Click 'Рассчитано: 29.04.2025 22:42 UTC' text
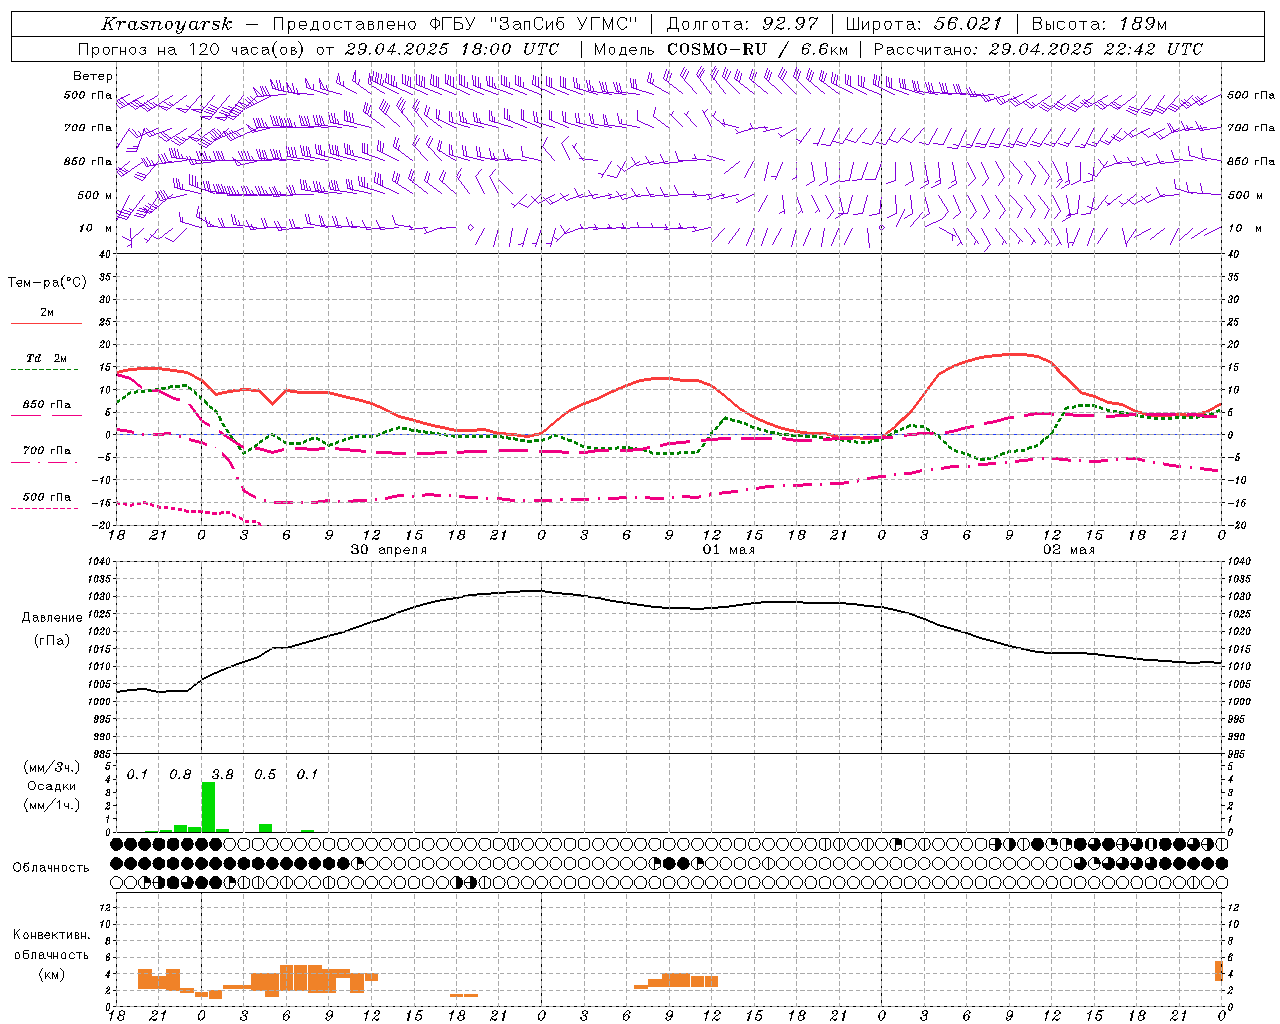 click(x=1038, y=49)
